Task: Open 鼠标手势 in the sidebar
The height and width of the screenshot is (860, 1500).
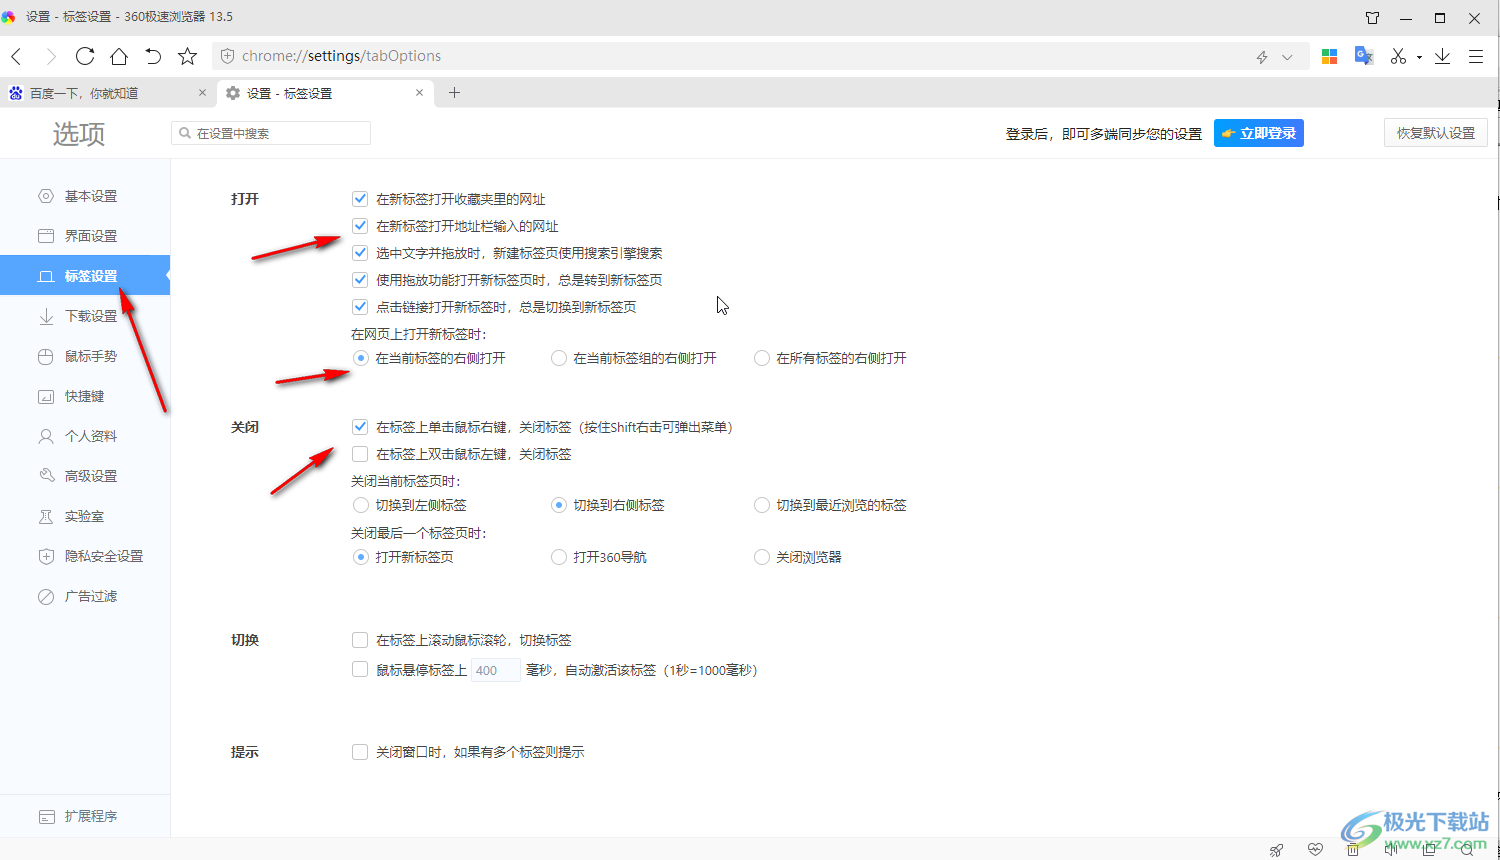Action: point(85,356)
